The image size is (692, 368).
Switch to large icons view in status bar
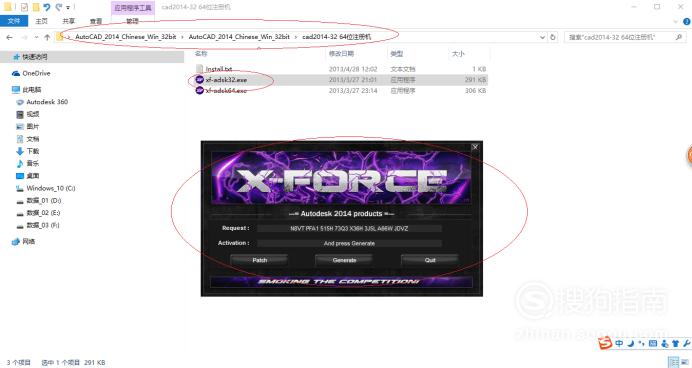(684, 363)
